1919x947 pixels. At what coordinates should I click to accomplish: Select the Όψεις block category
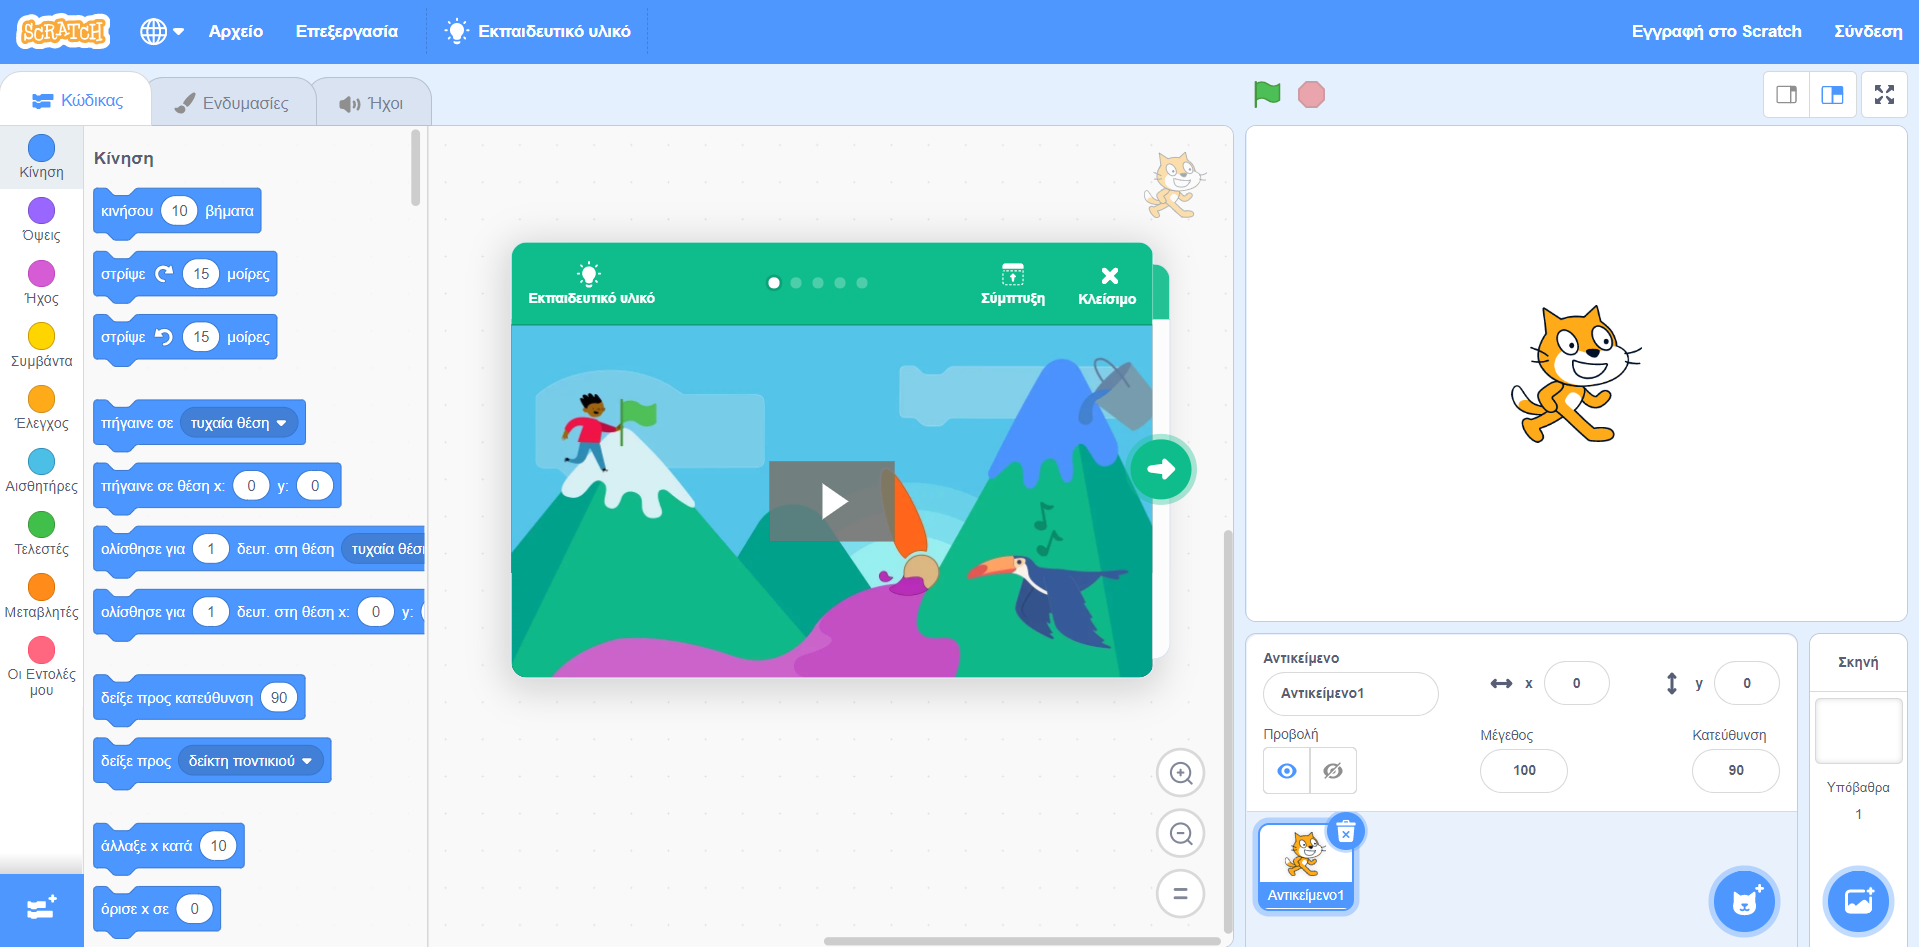click(x=41, y=220)
